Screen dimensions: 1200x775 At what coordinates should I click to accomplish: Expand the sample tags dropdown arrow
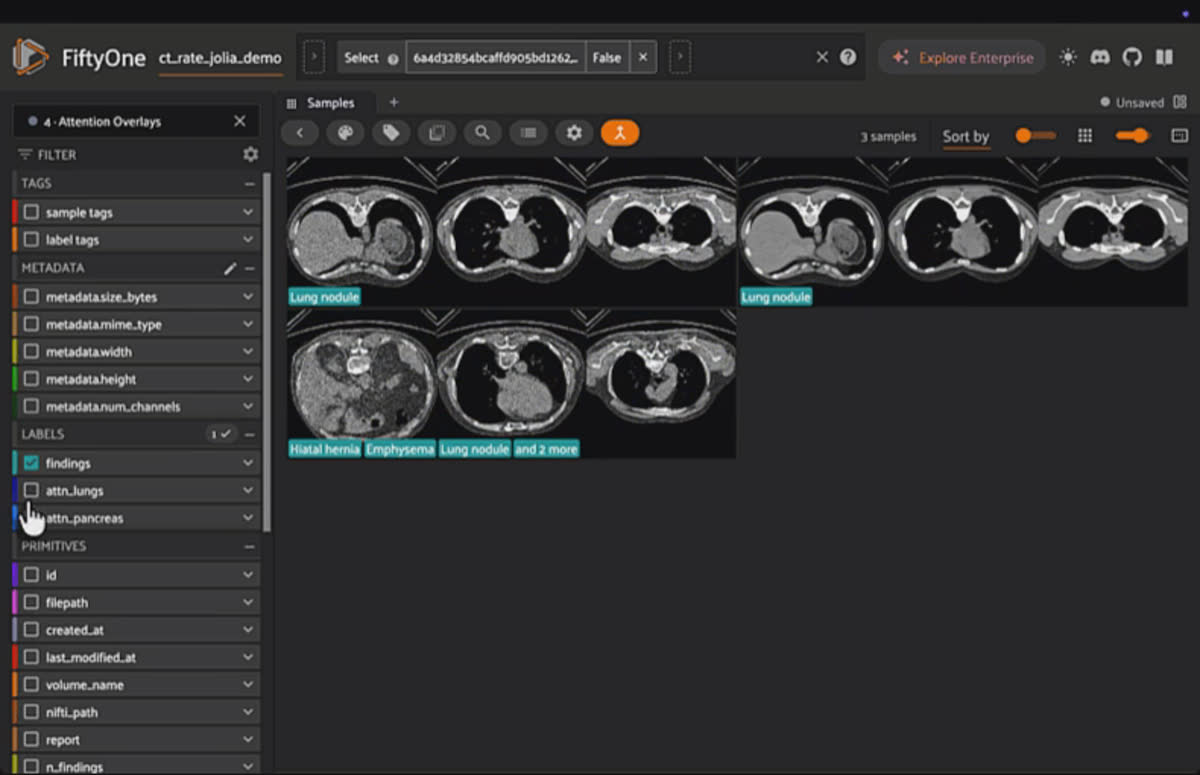point(248,213)
